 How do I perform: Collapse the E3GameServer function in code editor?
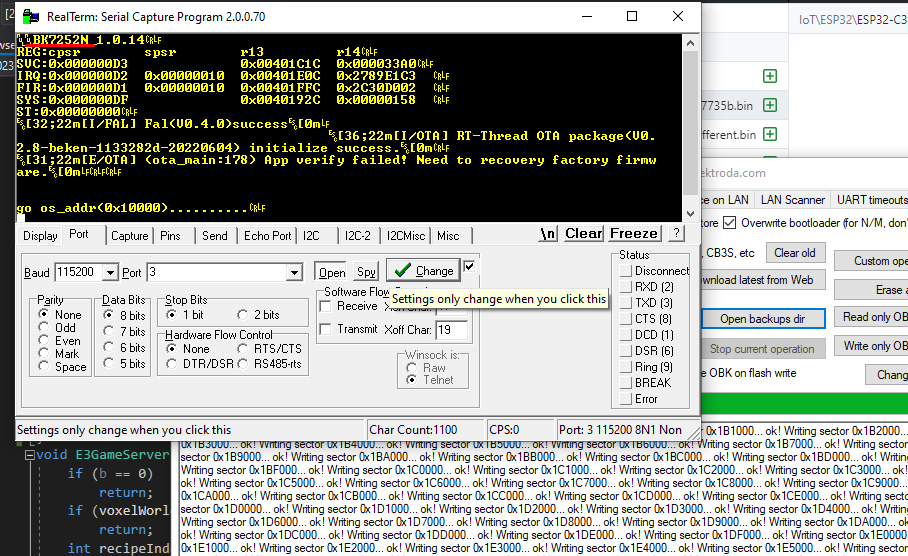[30, 455]
